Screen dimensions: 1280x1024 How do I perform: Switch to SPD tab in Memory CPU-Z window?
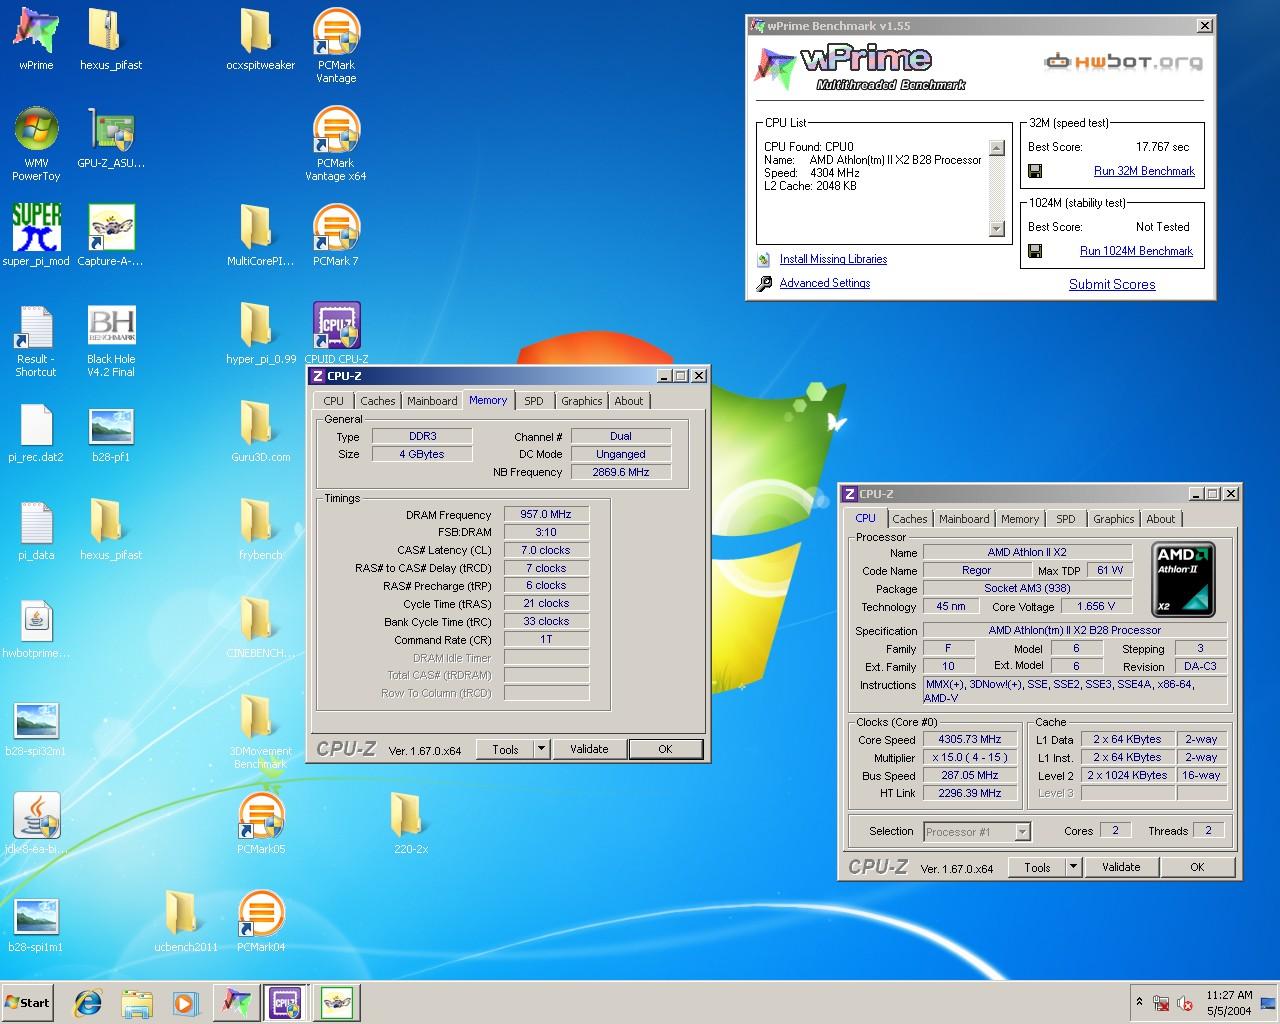tap(534, 401)
